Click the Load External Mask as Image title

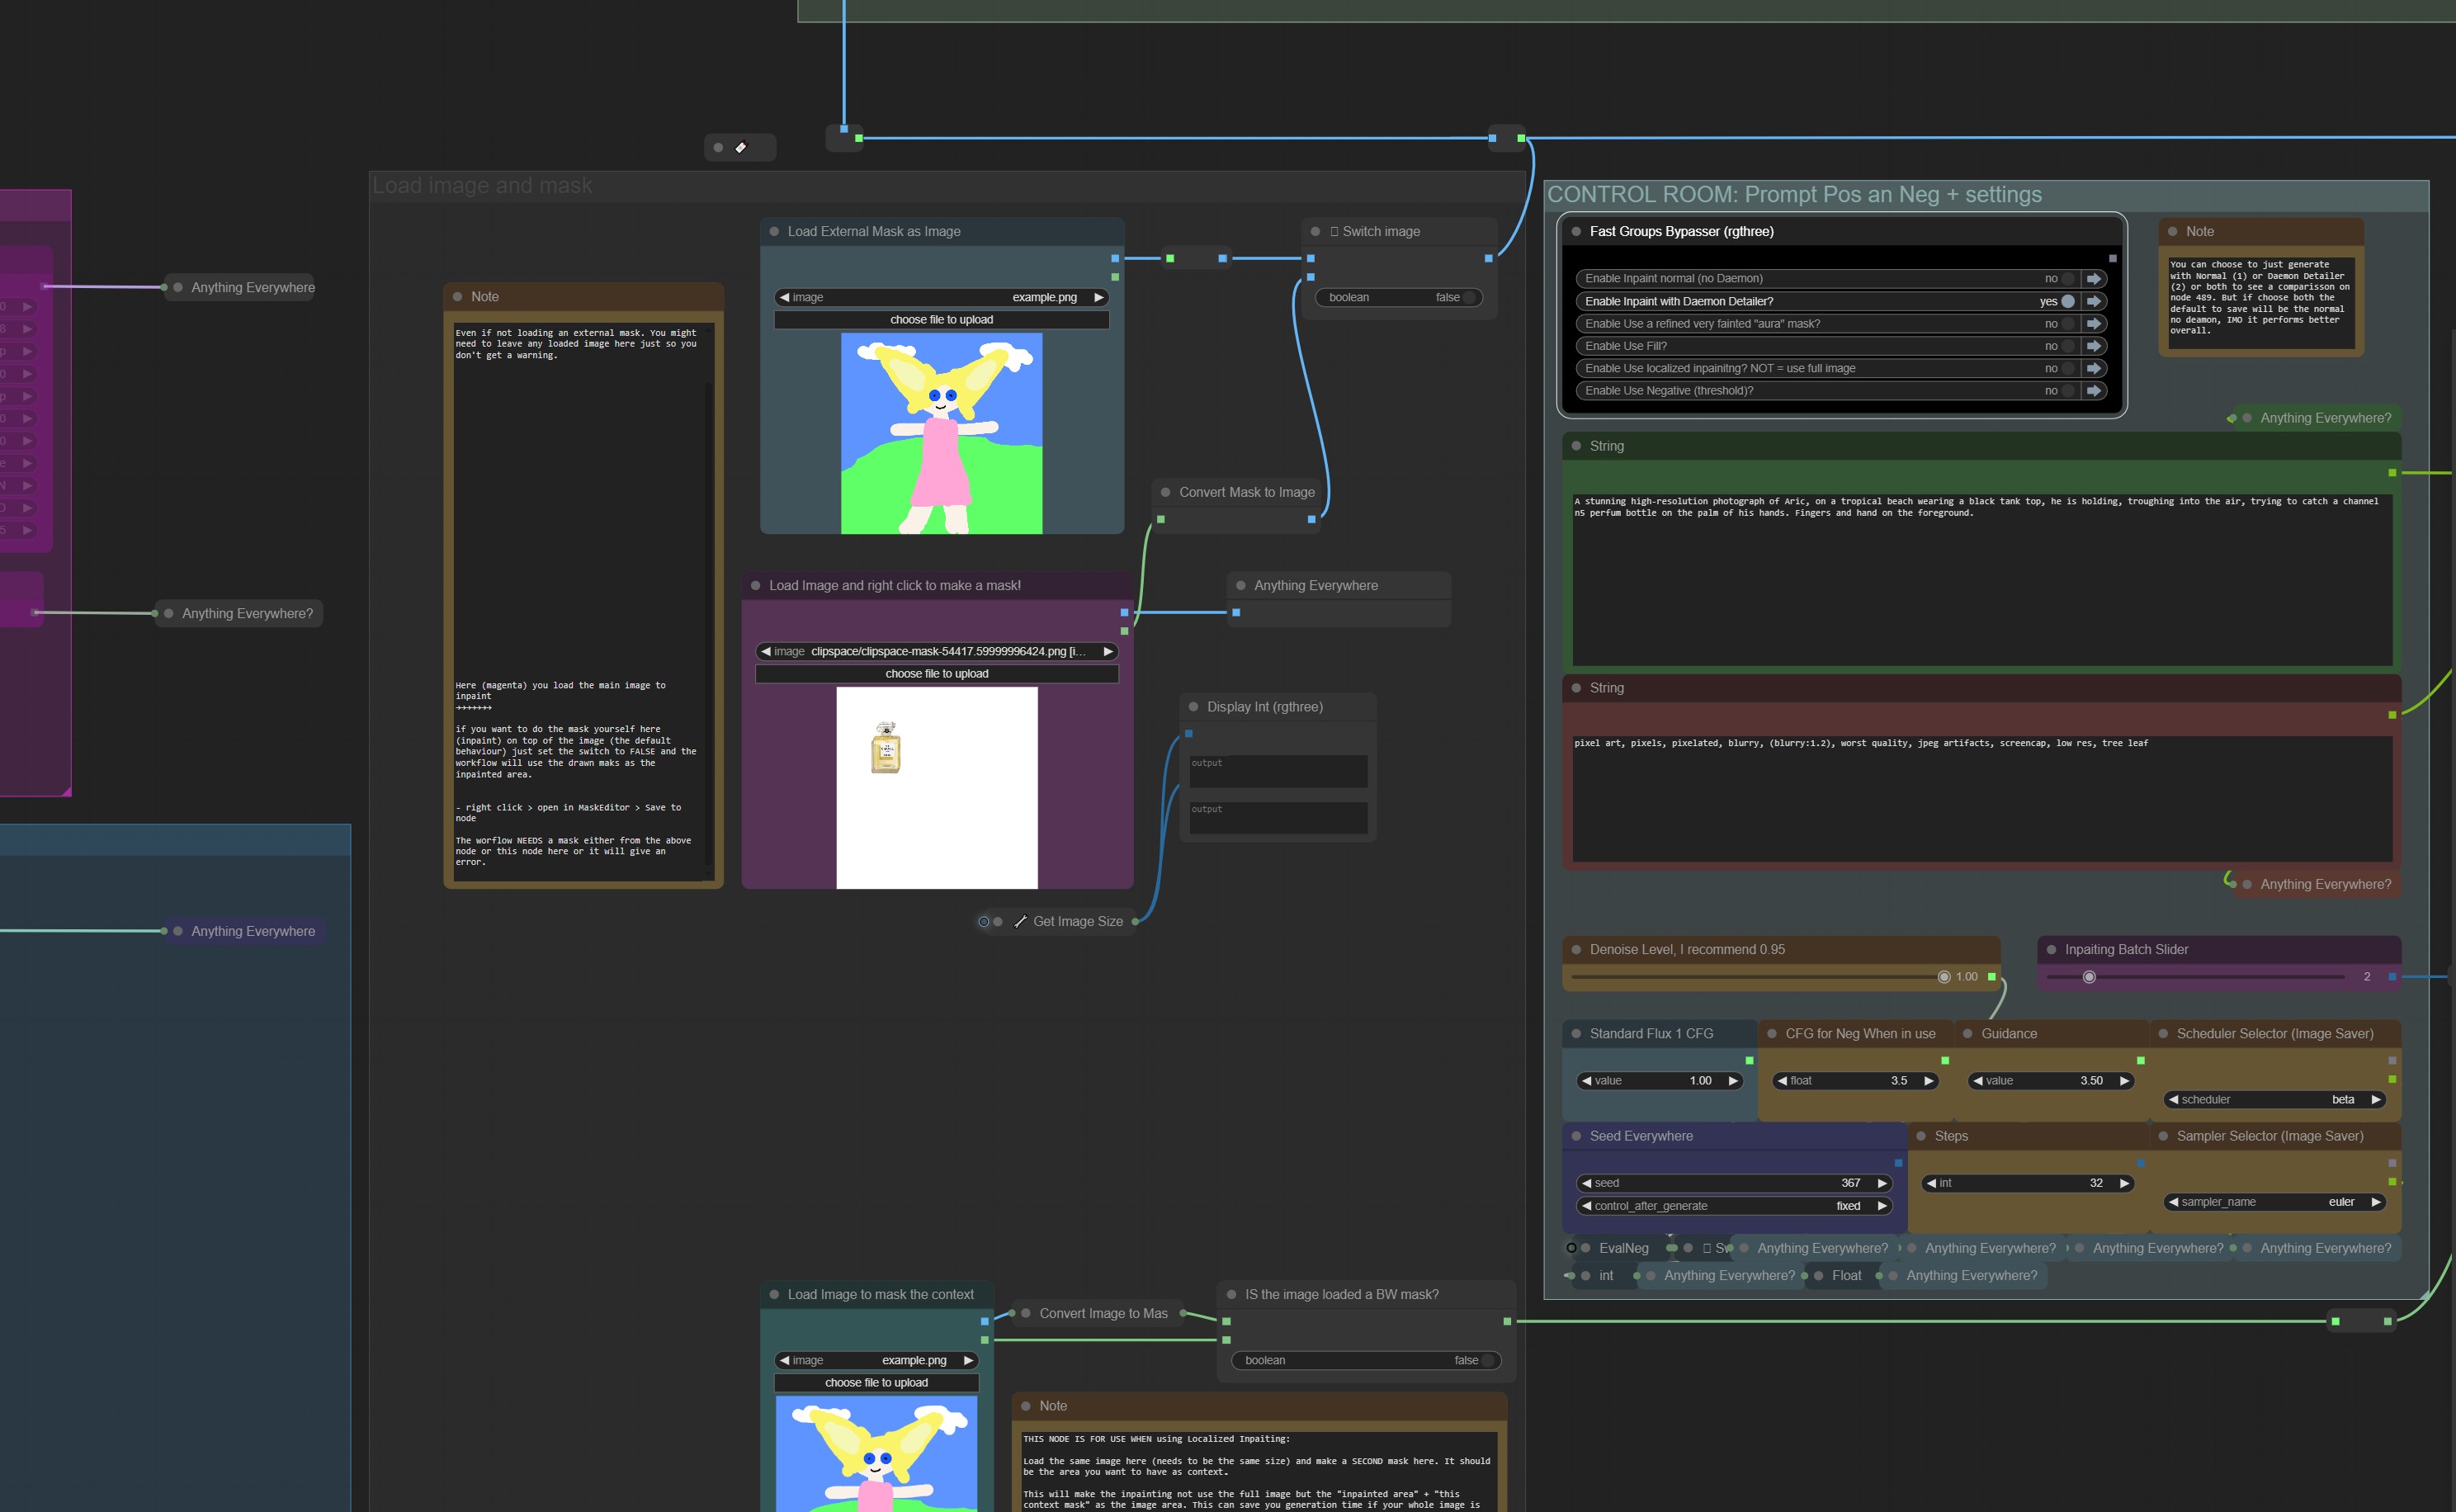[873, 231]
